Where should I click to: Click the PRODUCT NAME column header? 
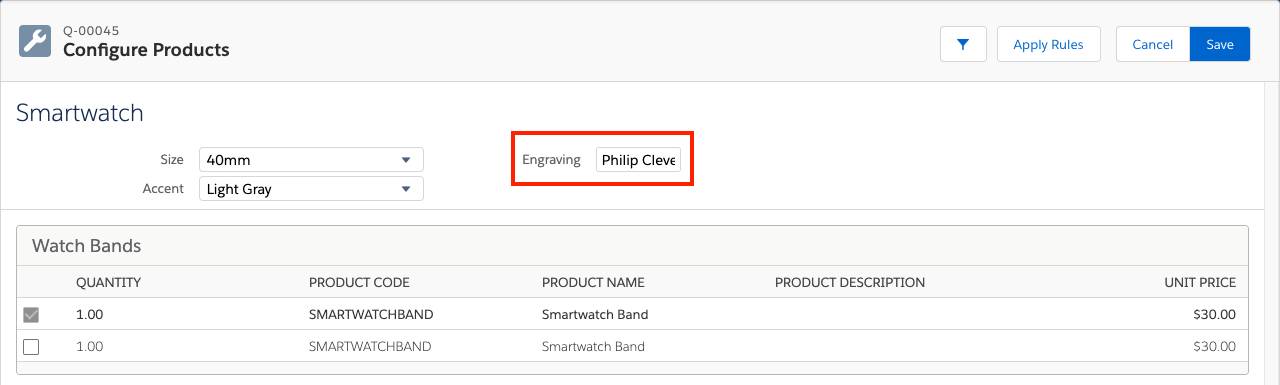point(593,282)
